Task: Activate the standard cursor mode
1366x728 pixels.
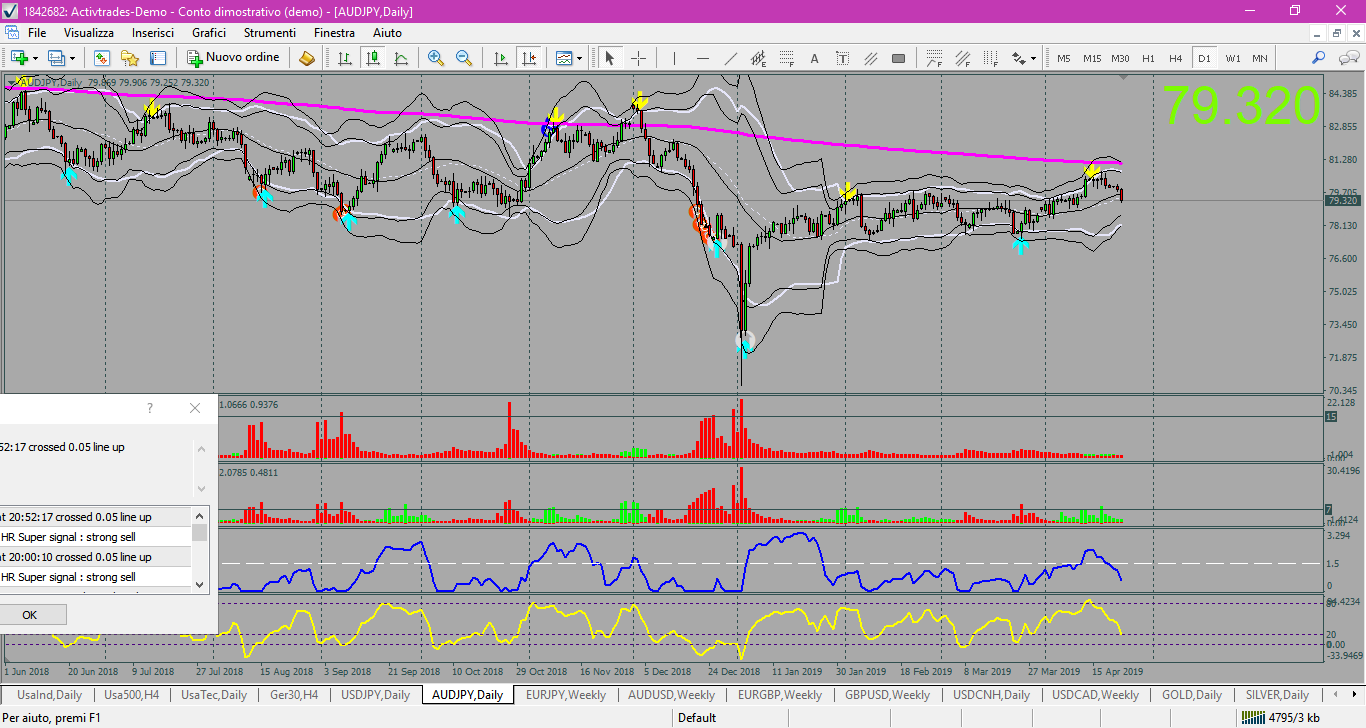Action: click(x=610, y=58)
